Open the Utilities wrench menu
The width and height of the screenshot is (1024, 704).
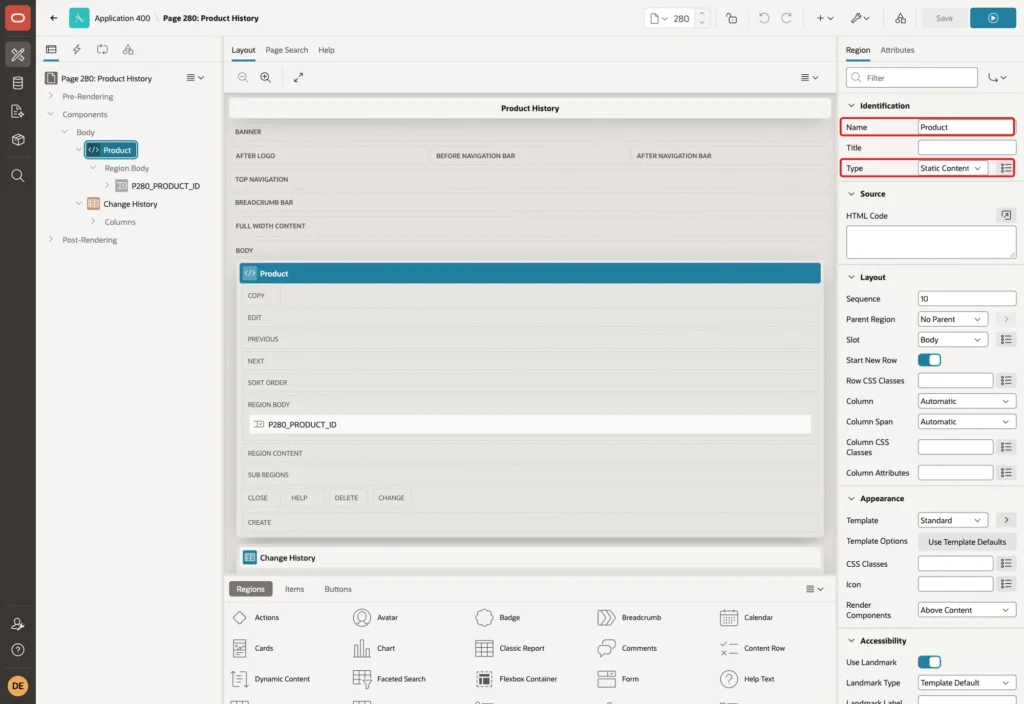coord(860,18)
